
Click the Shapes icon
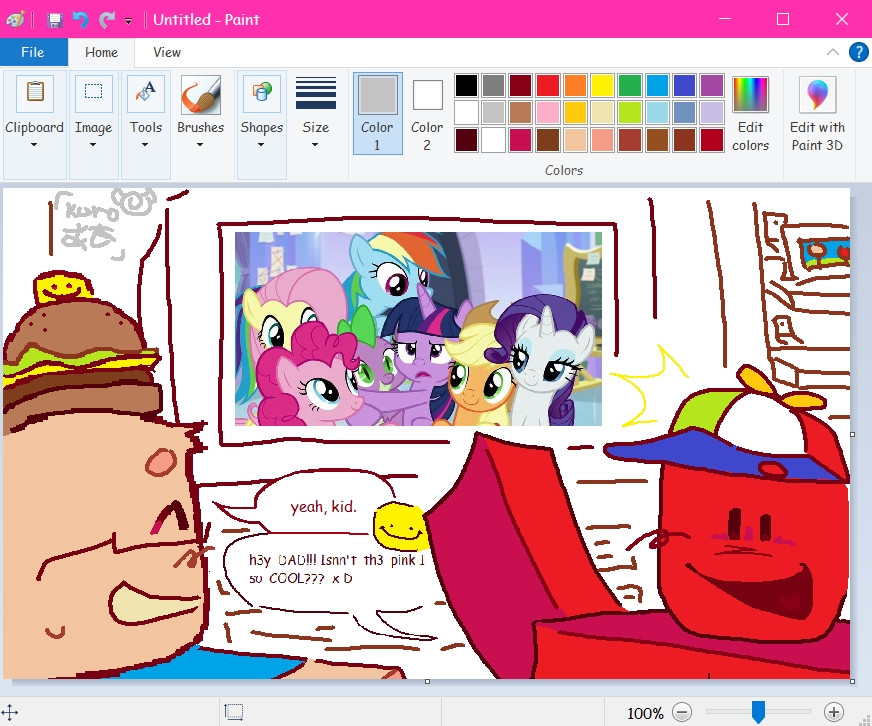[x=262, y=92]
